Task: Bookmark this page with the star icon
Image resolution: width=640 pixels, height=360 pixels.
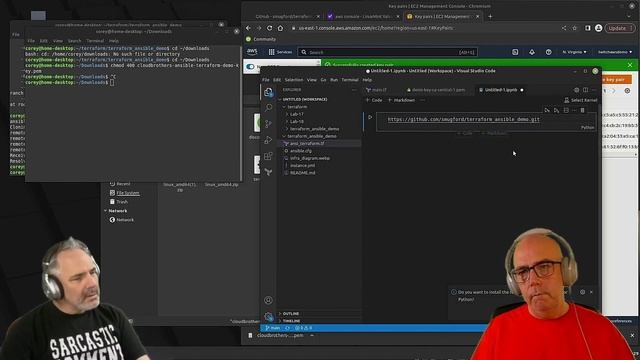Action: (x=574, y=28)
